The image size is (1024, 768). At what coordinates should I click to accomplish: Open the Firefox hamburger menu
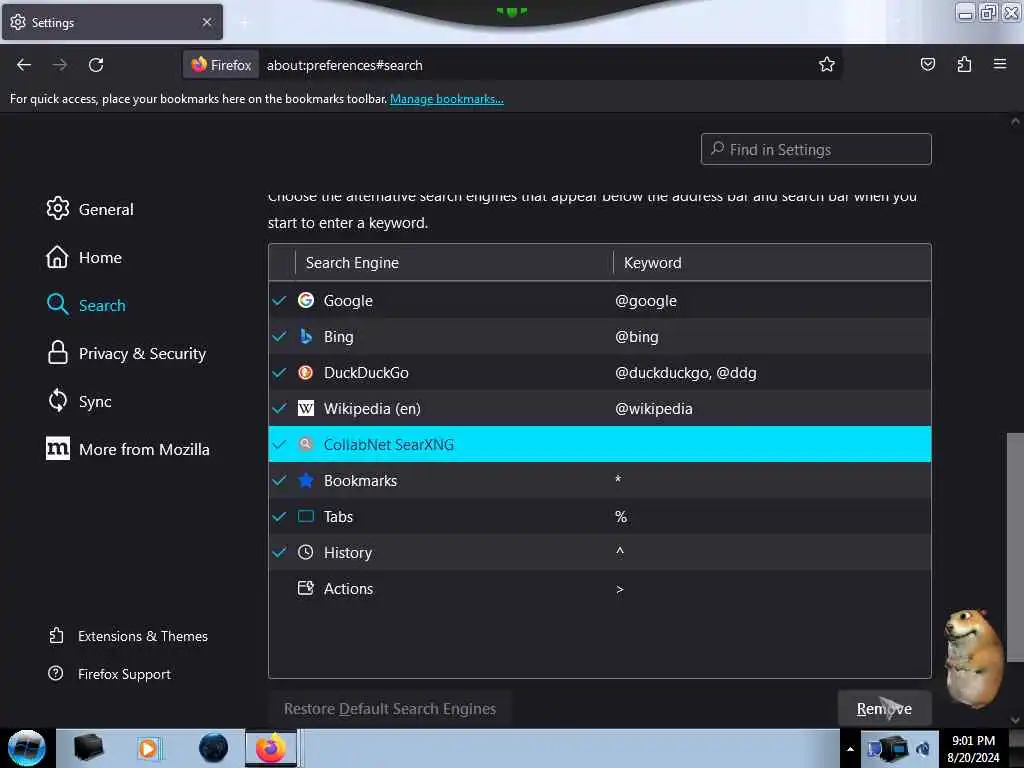click(x=1000, y=64)
